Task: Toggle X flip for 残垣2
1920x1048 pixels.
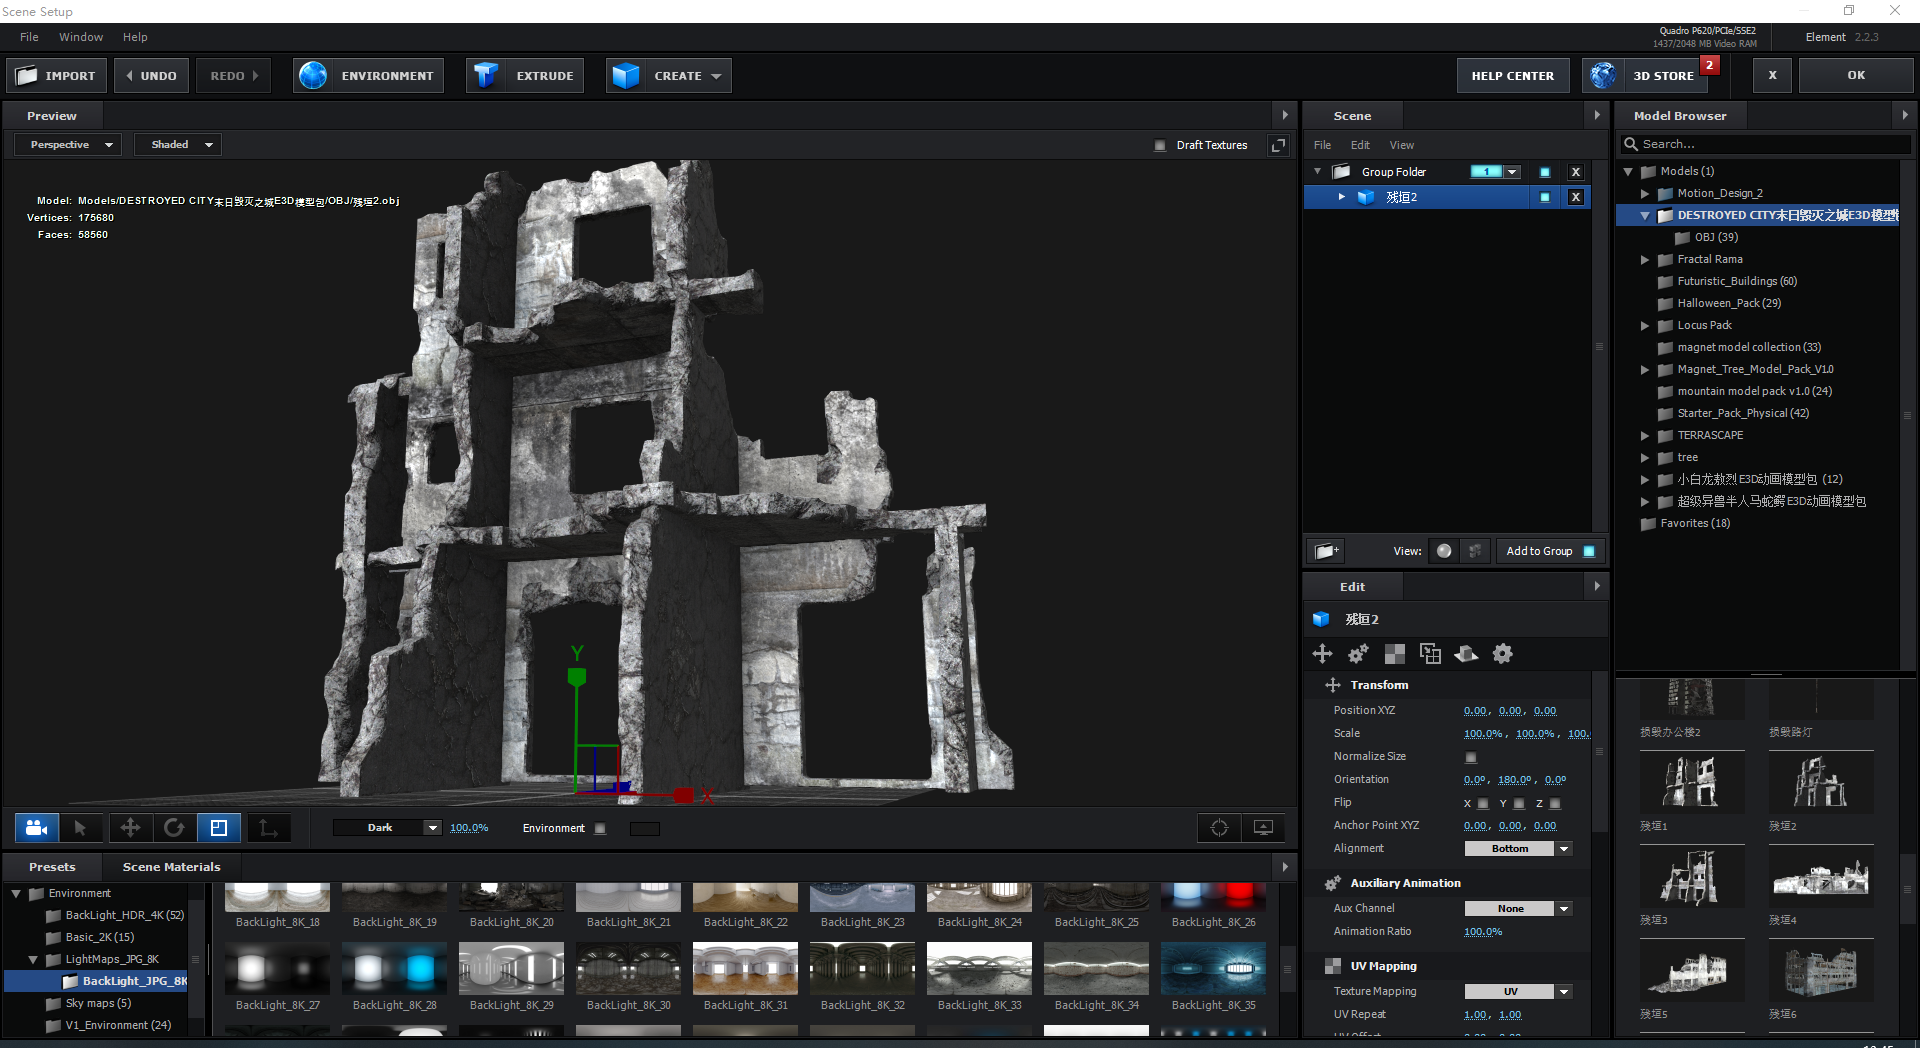Action: [1483, 803]
